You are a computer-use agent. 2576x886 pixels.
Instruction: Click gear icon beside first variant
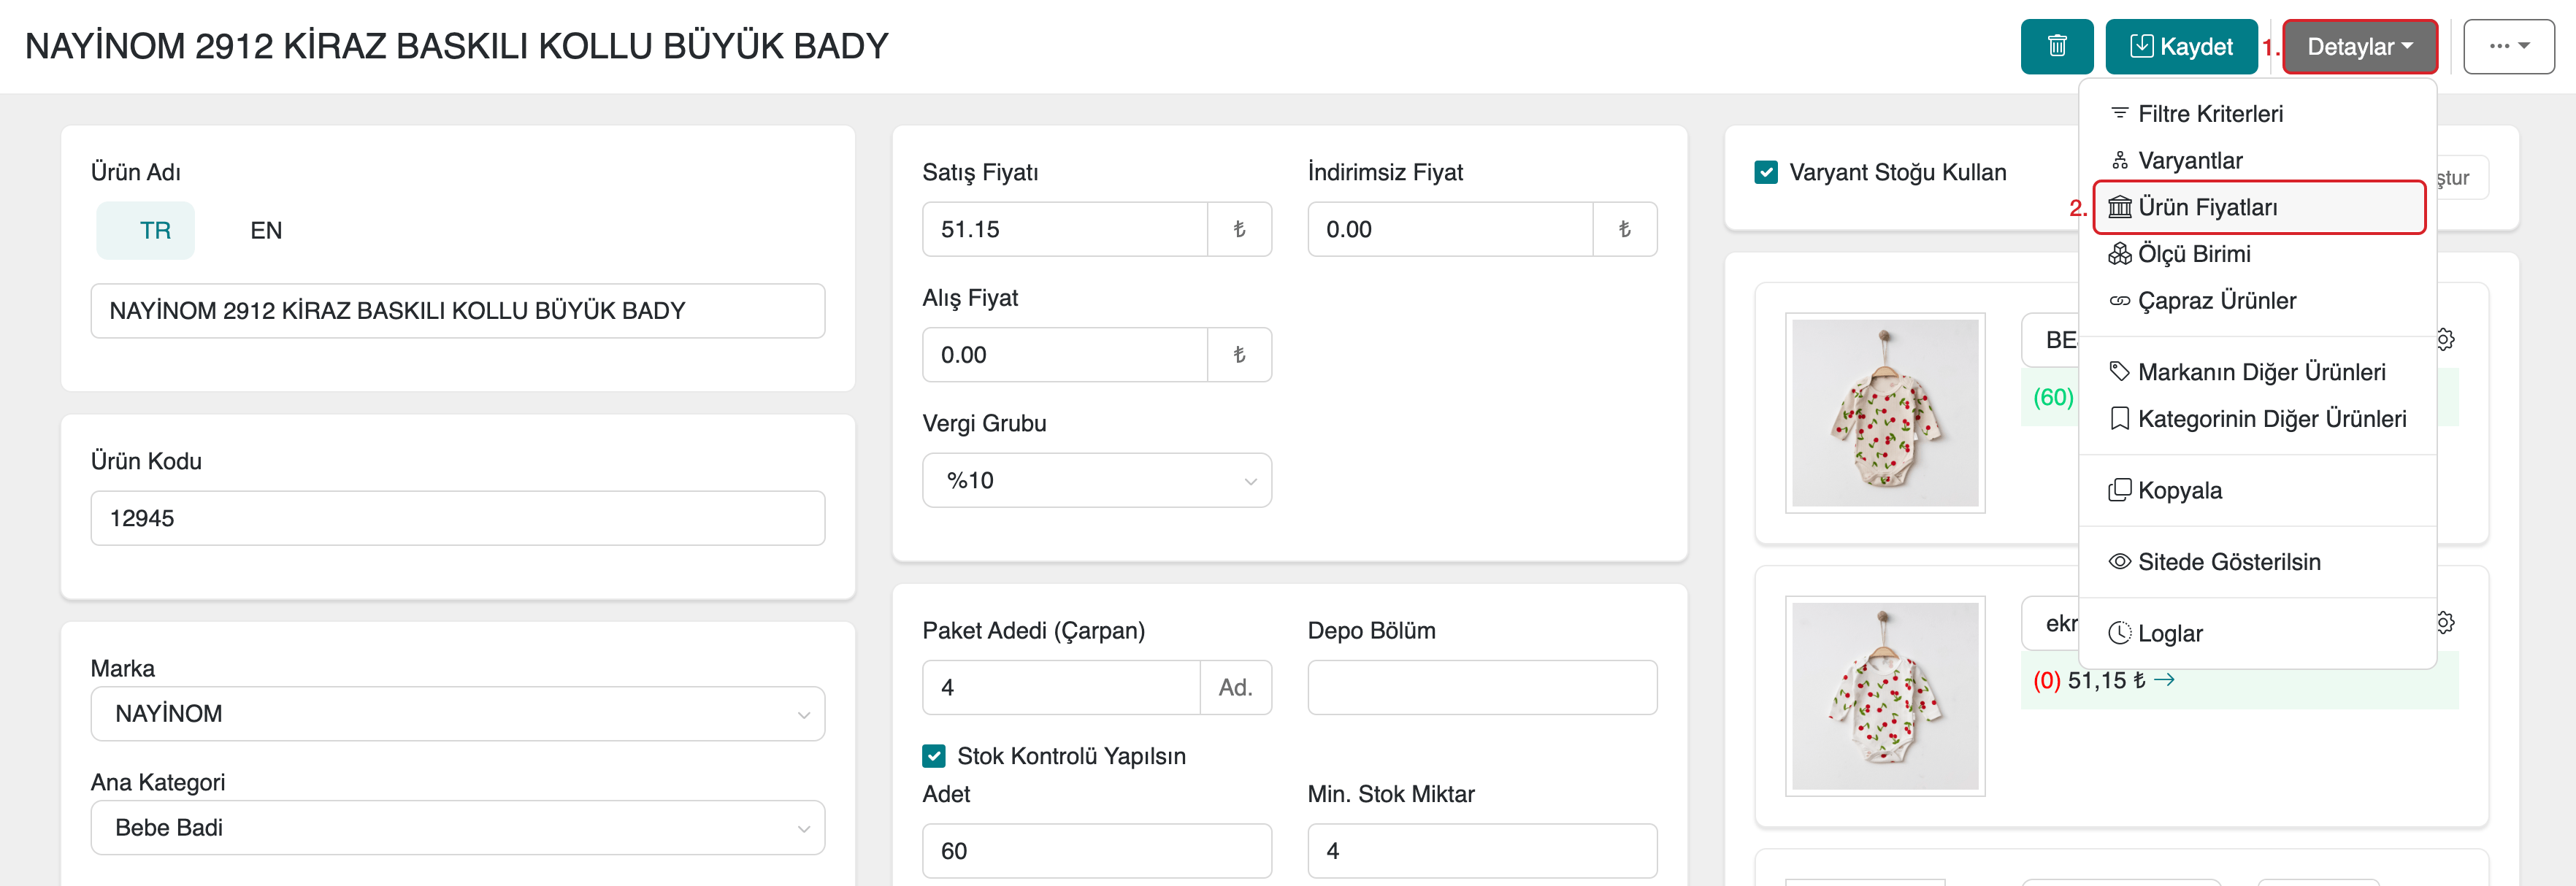click(2445, 339)
